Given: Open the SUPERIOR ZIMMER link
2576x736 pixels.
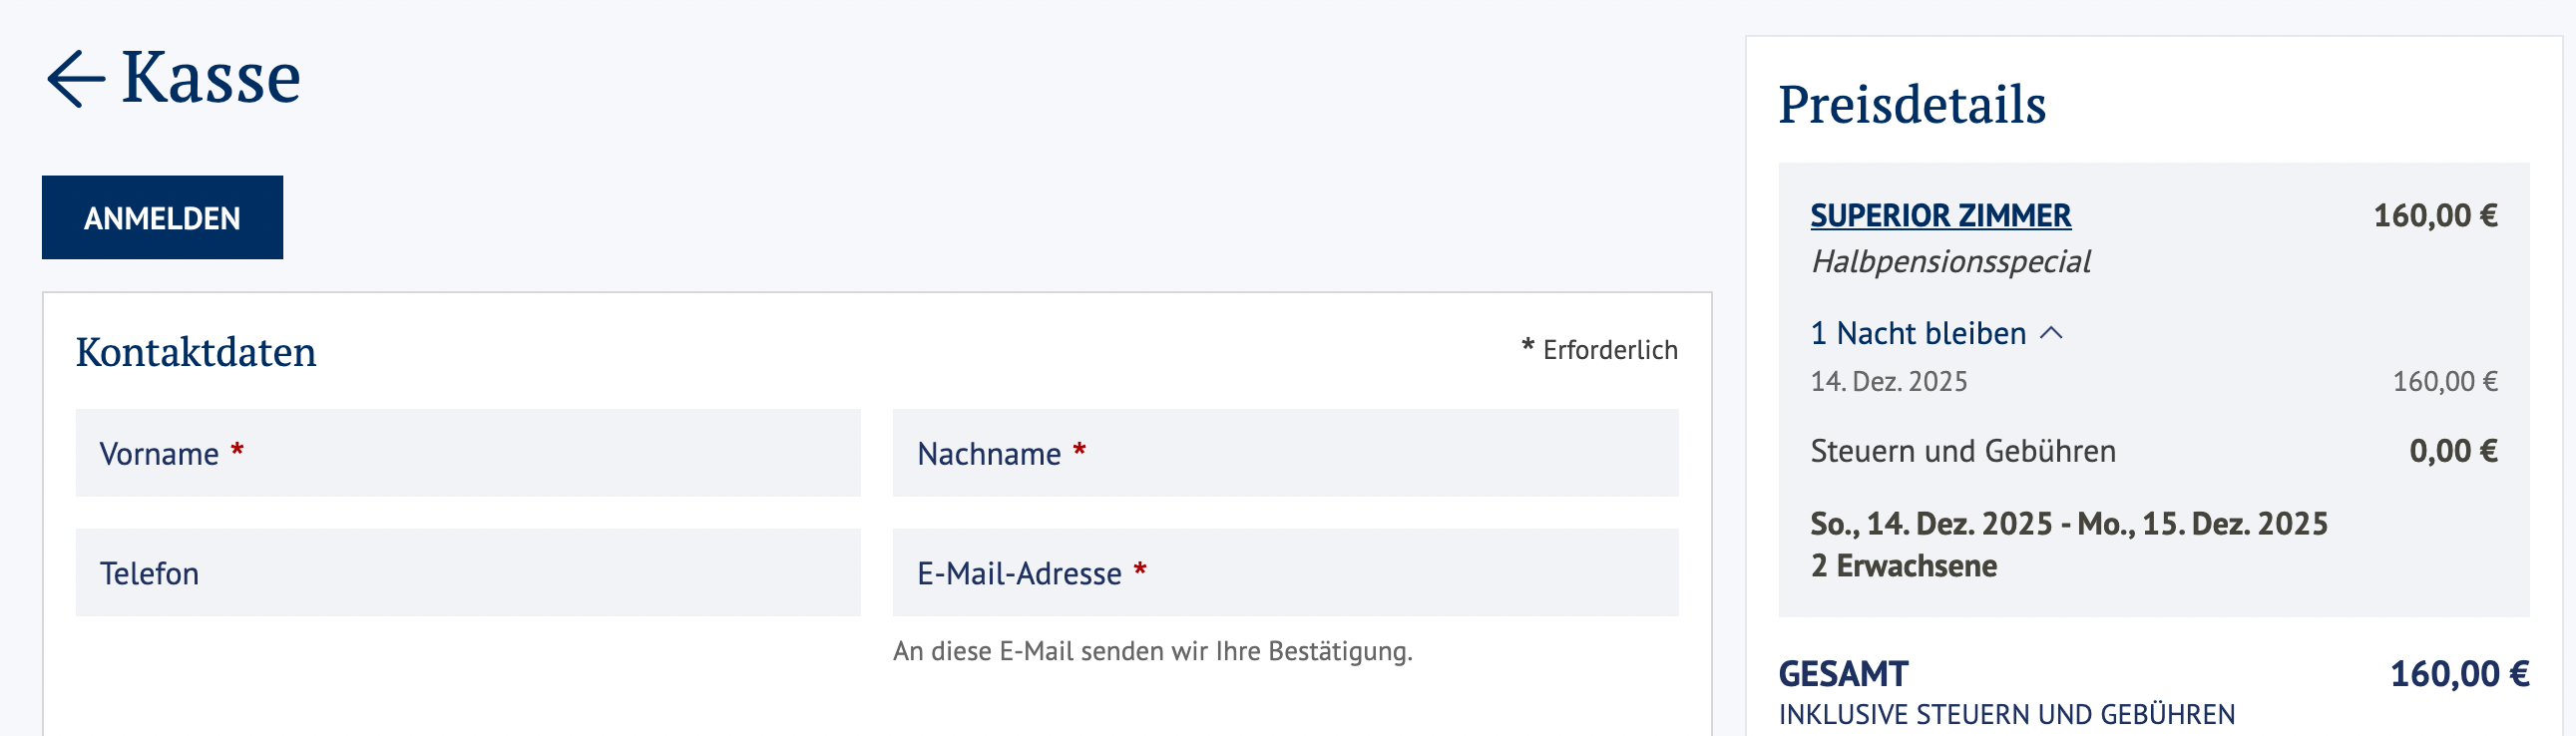Looking at the screenshot, I should click(1940, 216).
